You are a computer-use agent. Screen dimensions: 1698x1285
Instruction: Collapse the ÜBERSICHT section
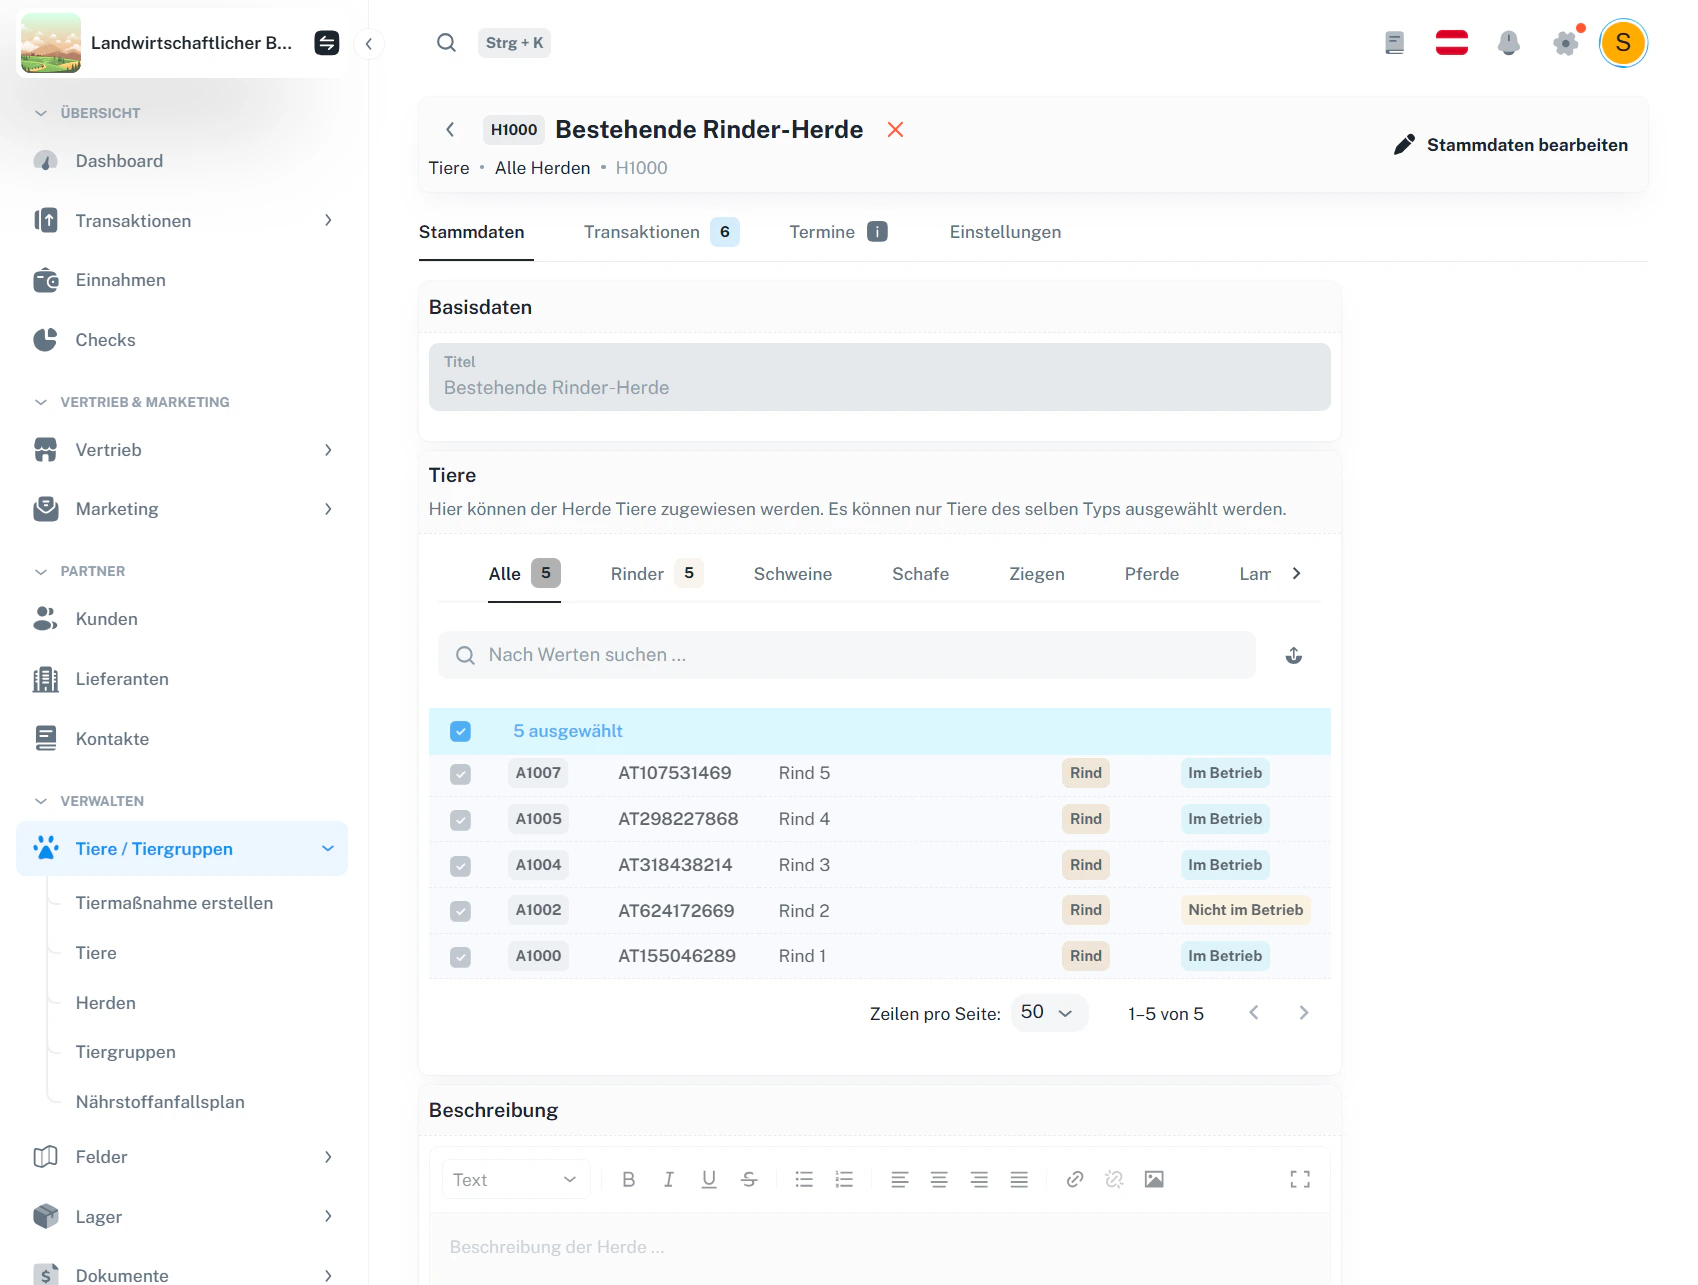coord(88,113)
